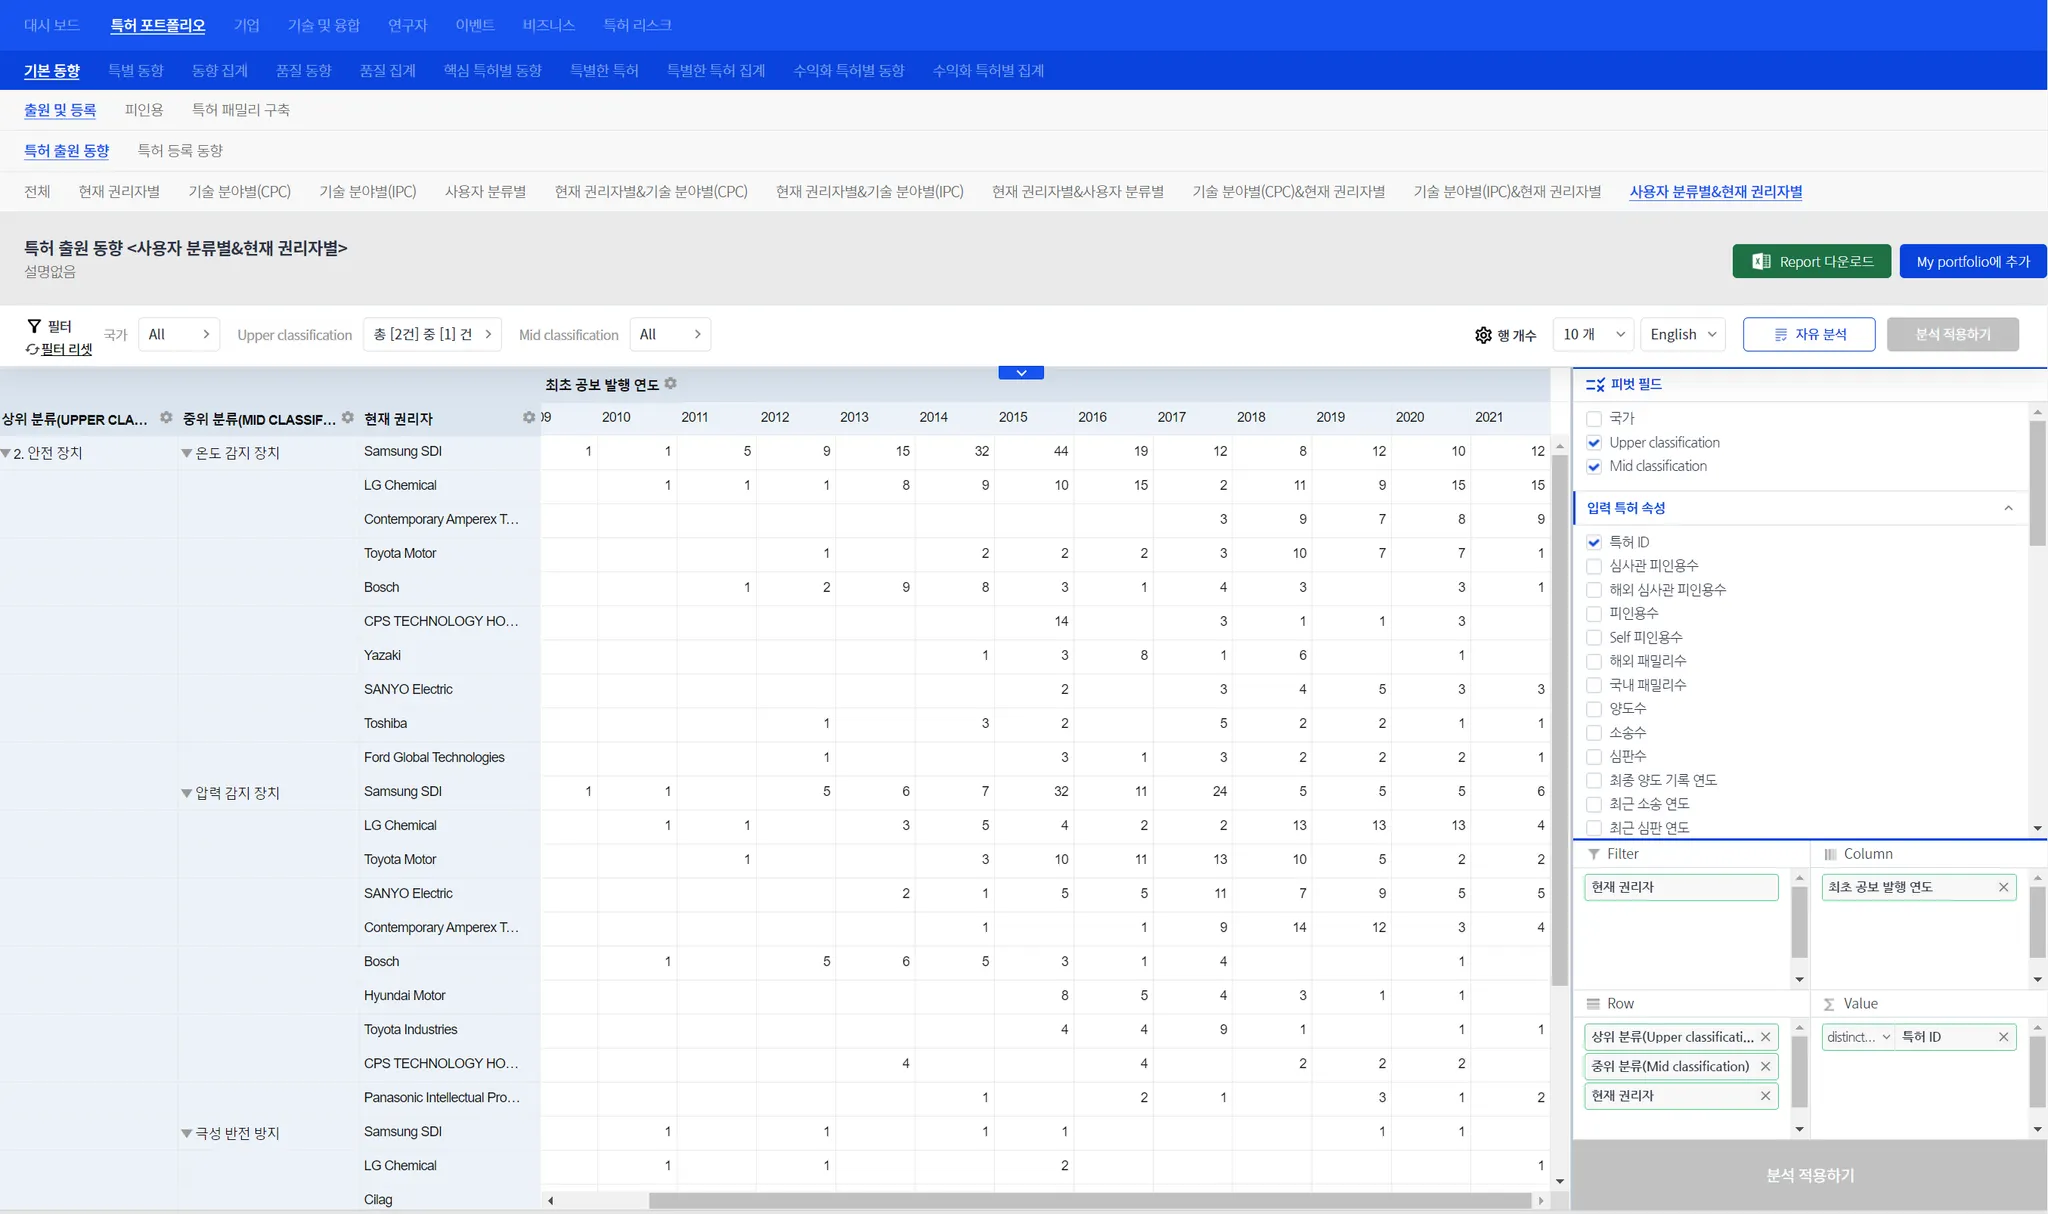Open the English language dropdown
2048x1214 pixels.
(x=1682, y=335)
